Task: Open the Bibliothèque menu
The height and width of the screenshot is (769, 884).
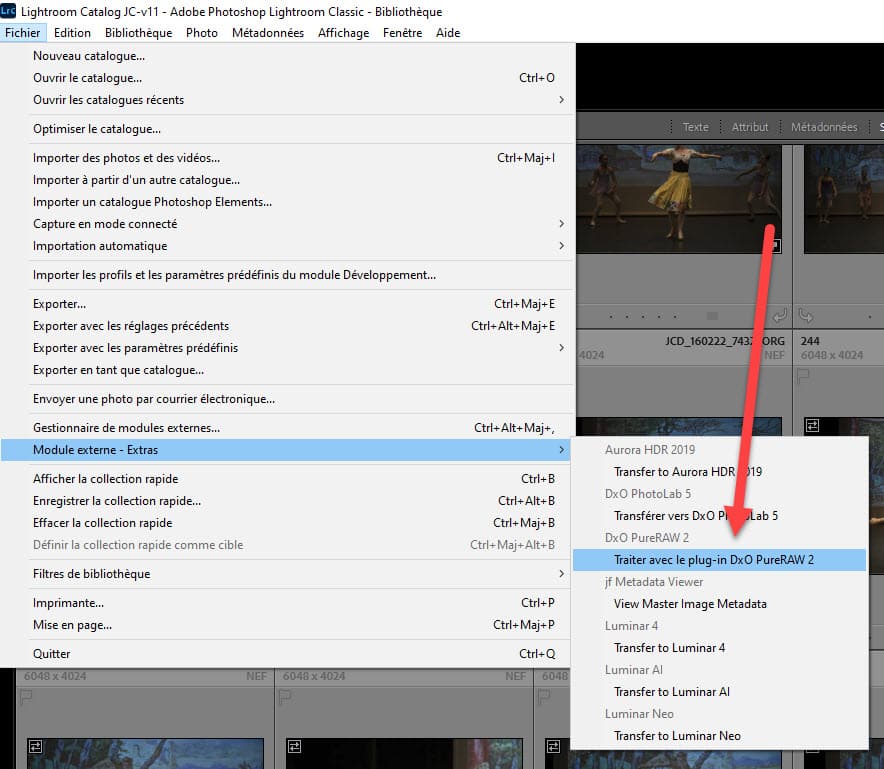Action: tap(139, 33)
